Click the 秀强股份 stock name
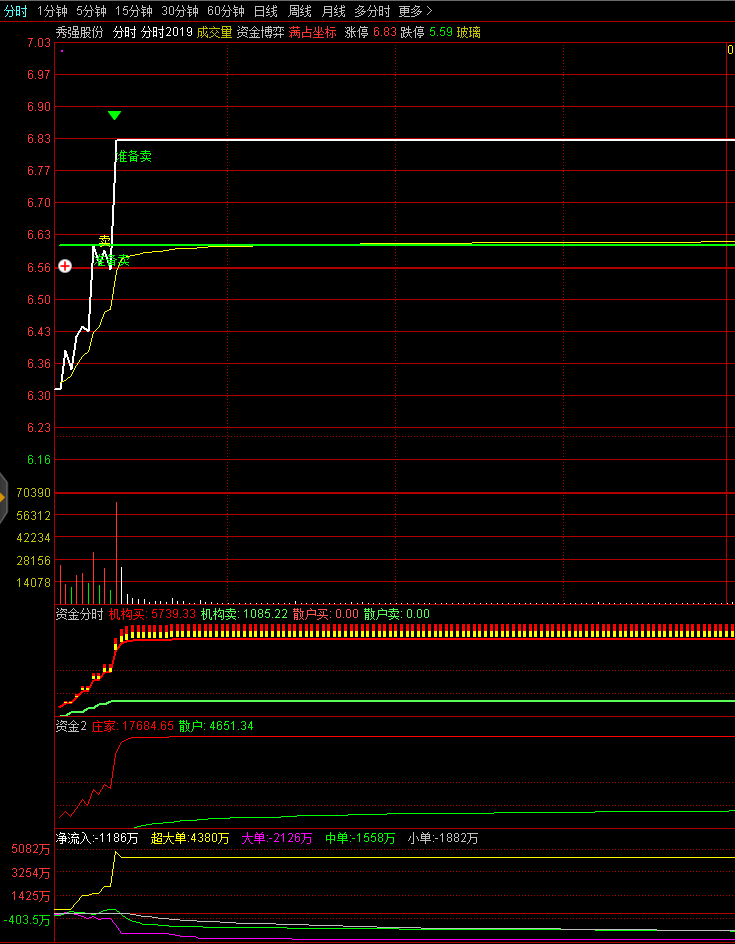The image size is (735, 944). pos(80,32)
